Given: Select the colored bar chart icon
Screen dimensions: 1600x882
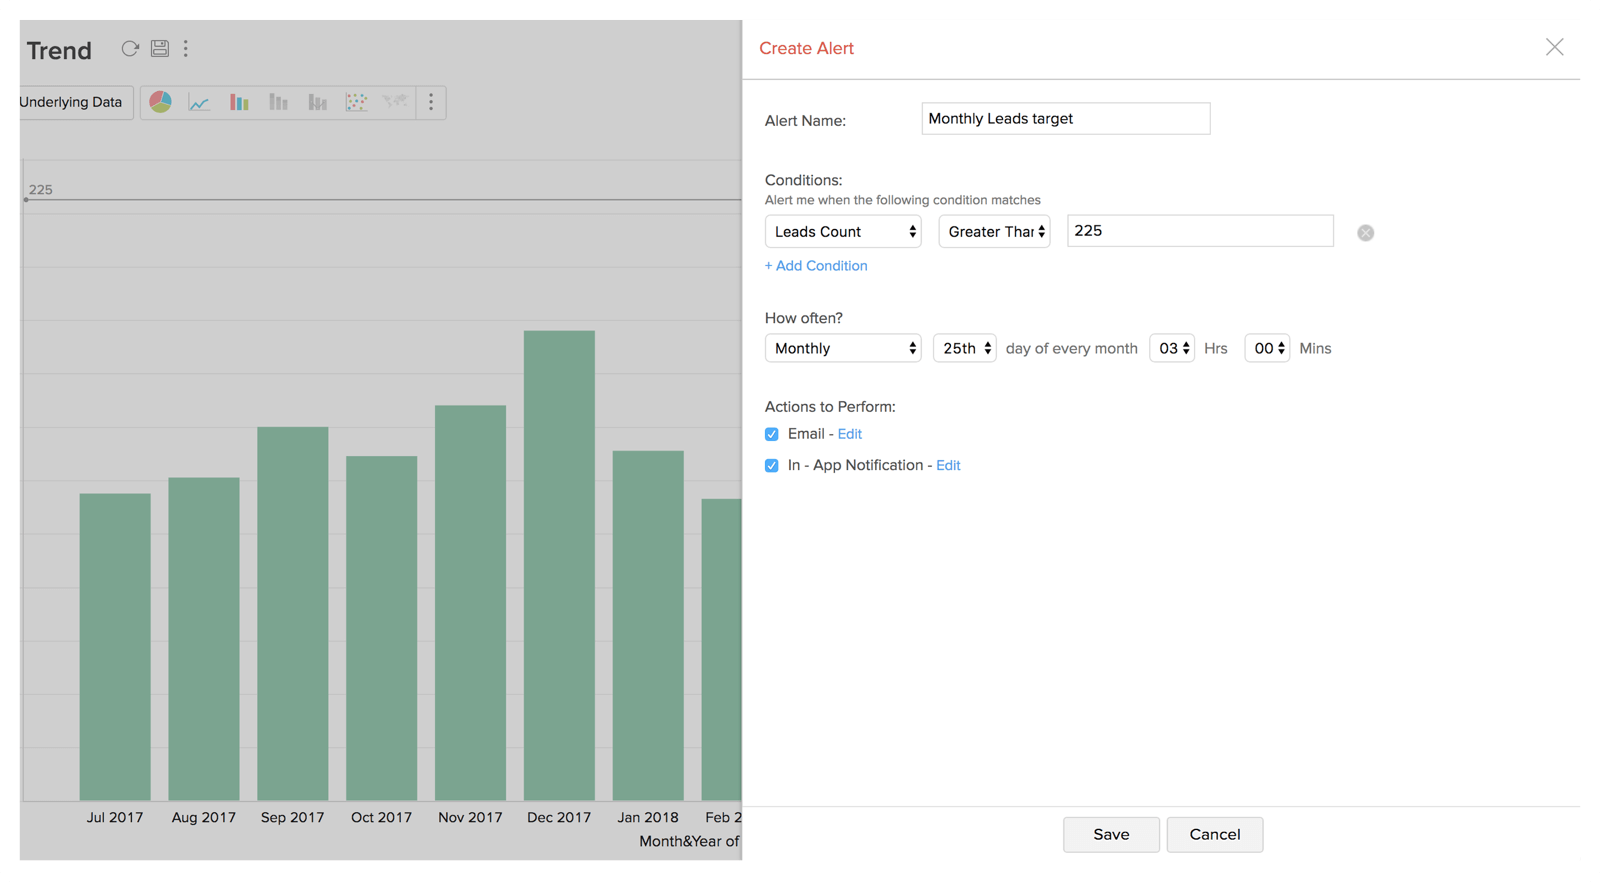Looking at the screenshot, I should (x=239, y=102).
